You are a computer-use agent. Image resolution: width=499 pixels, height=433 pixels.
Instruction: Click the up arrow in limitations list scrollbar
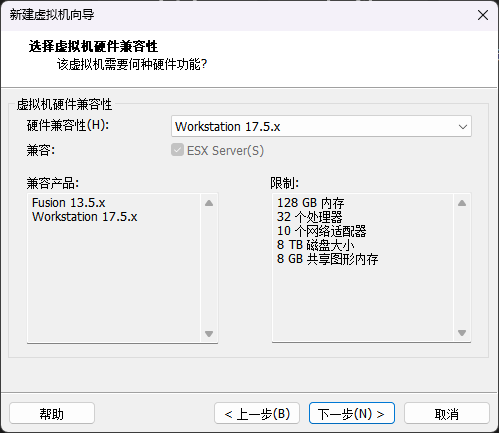462,203
